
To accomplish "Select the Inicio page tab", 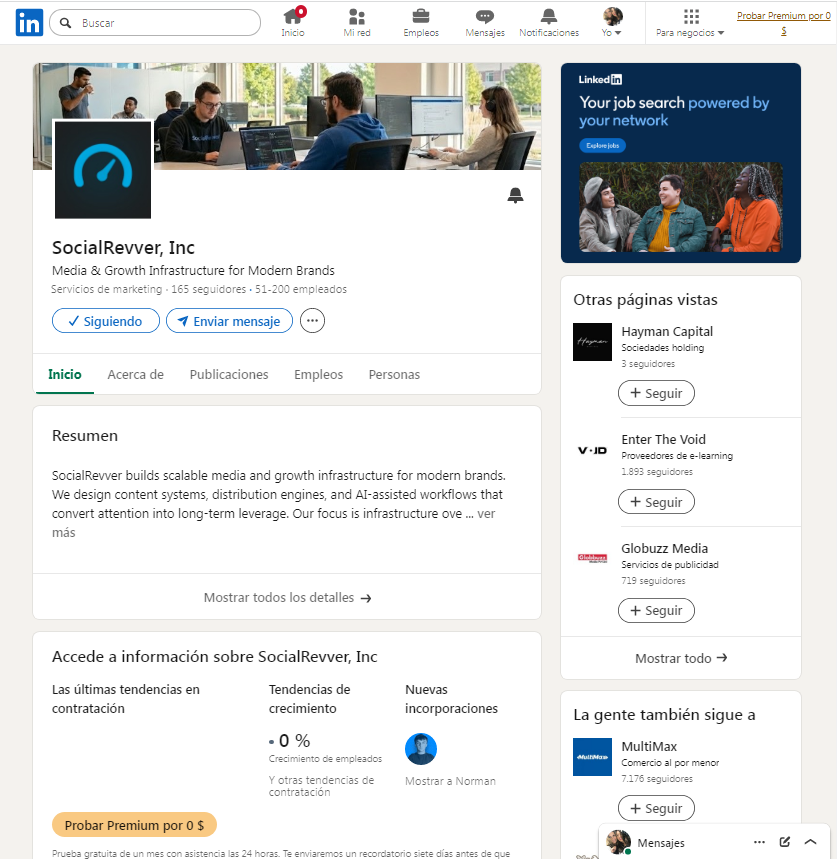I will 65,375.
